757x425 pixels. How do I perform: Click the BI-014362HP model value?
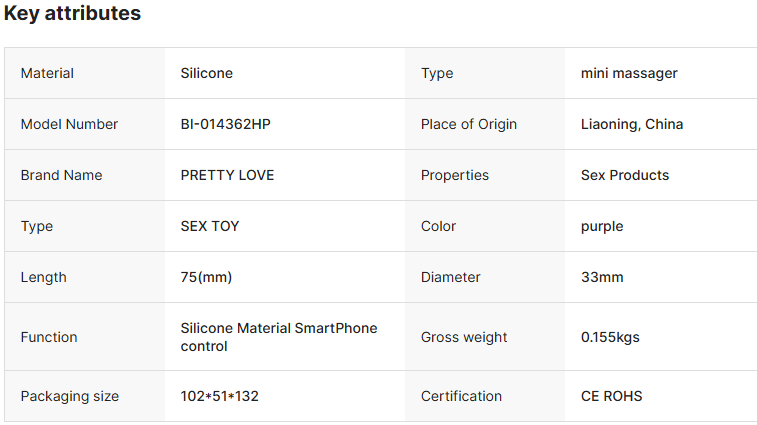coord(225,124)
